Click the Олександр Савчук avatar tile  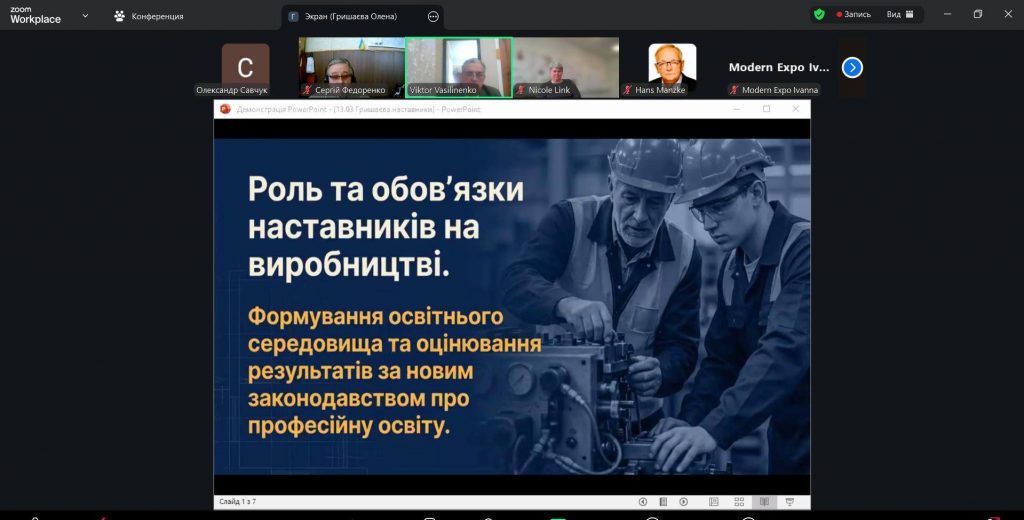245,67
